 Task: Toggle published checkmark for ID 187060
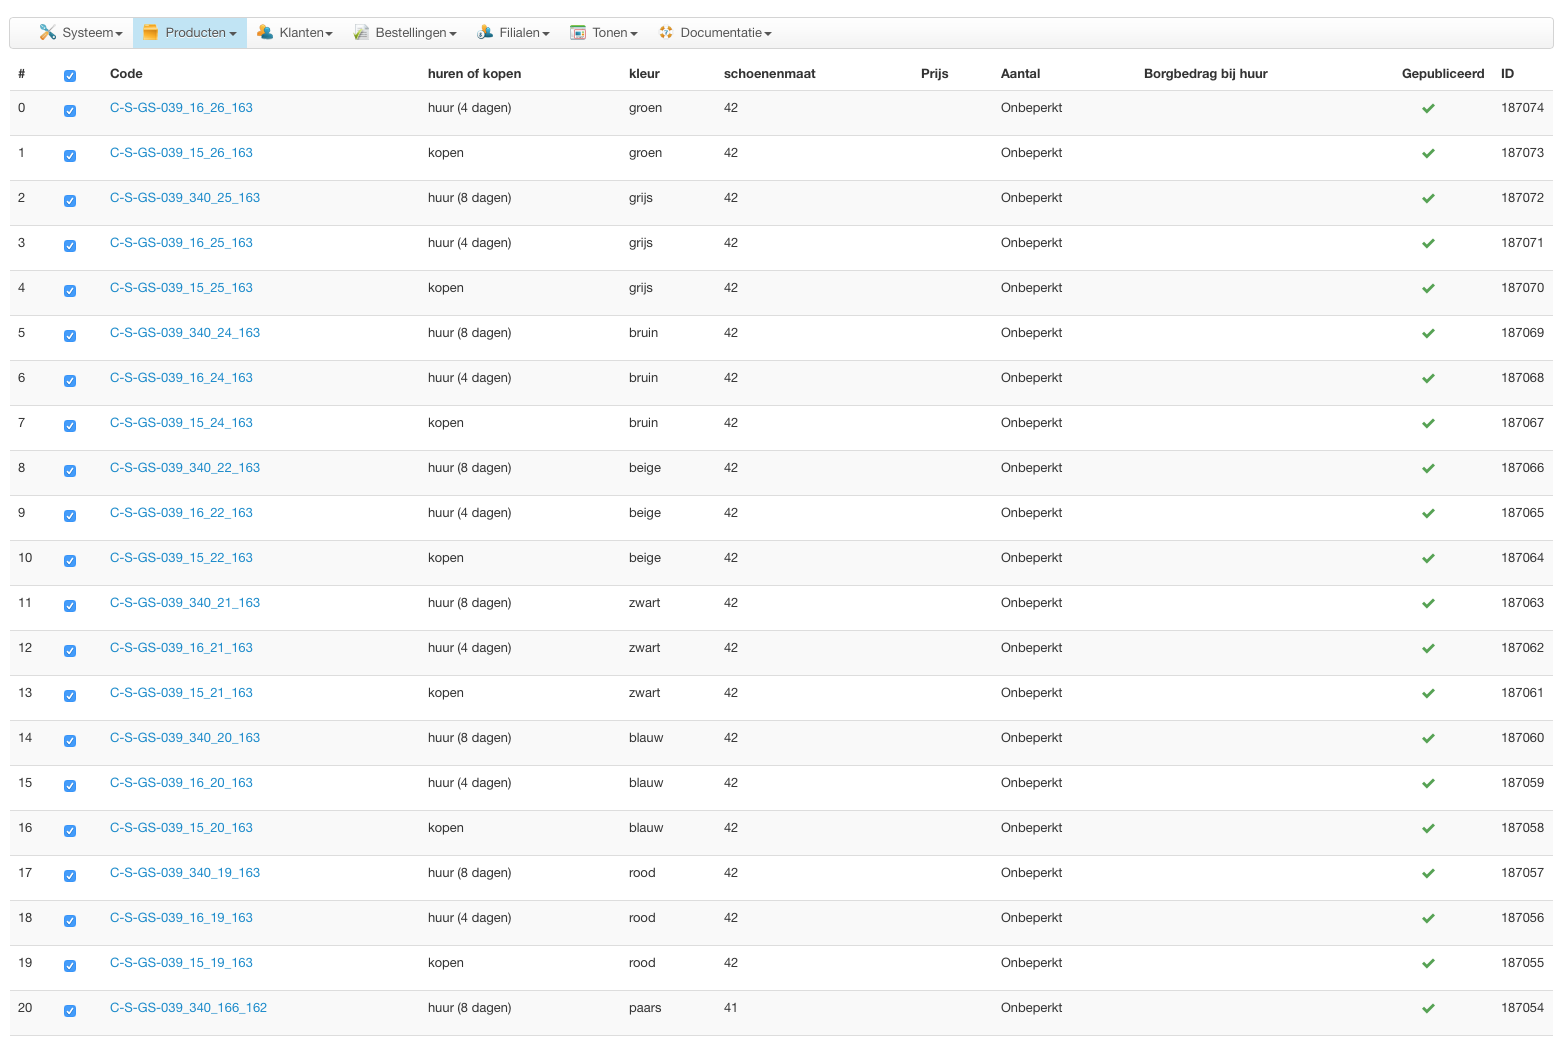[x=1428, y=739]
